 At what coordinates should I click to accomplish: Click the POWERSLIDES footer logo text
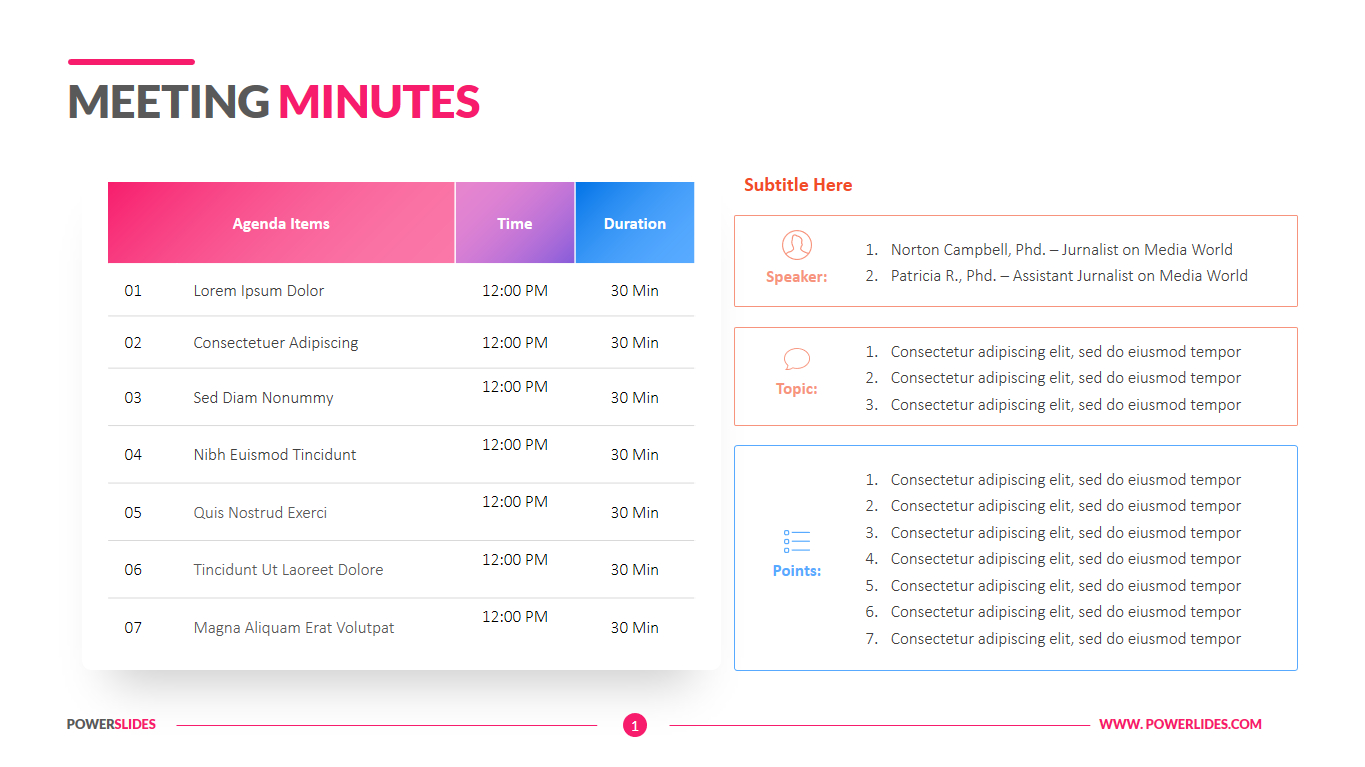click(111, 724)
